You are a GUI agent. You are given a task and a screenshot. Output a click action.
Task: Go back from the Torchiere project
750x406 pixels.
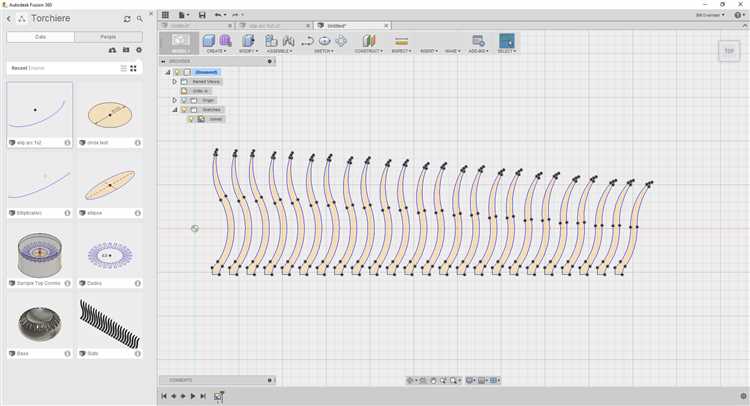click(x=9, y=19)
